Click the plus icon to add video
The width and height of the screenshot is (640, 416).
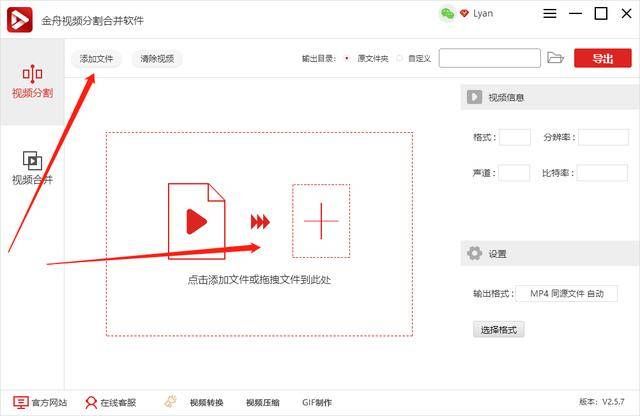(x=320, y=221)
